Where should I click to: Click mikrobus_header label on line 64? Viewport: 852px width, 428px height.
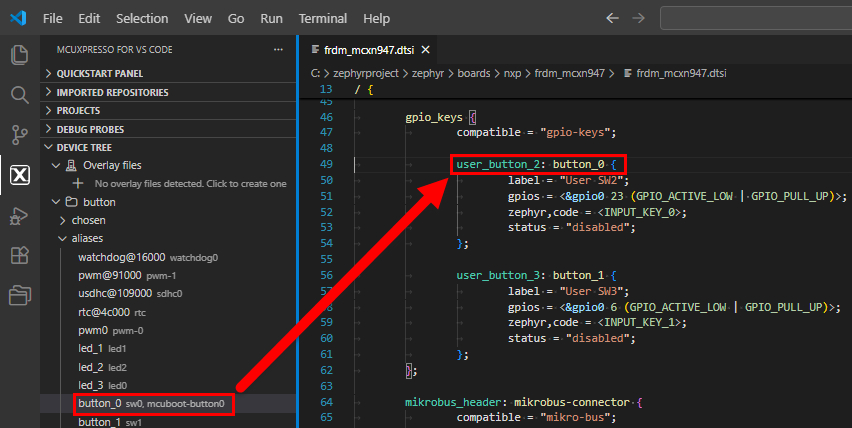(x=453, y=402)
